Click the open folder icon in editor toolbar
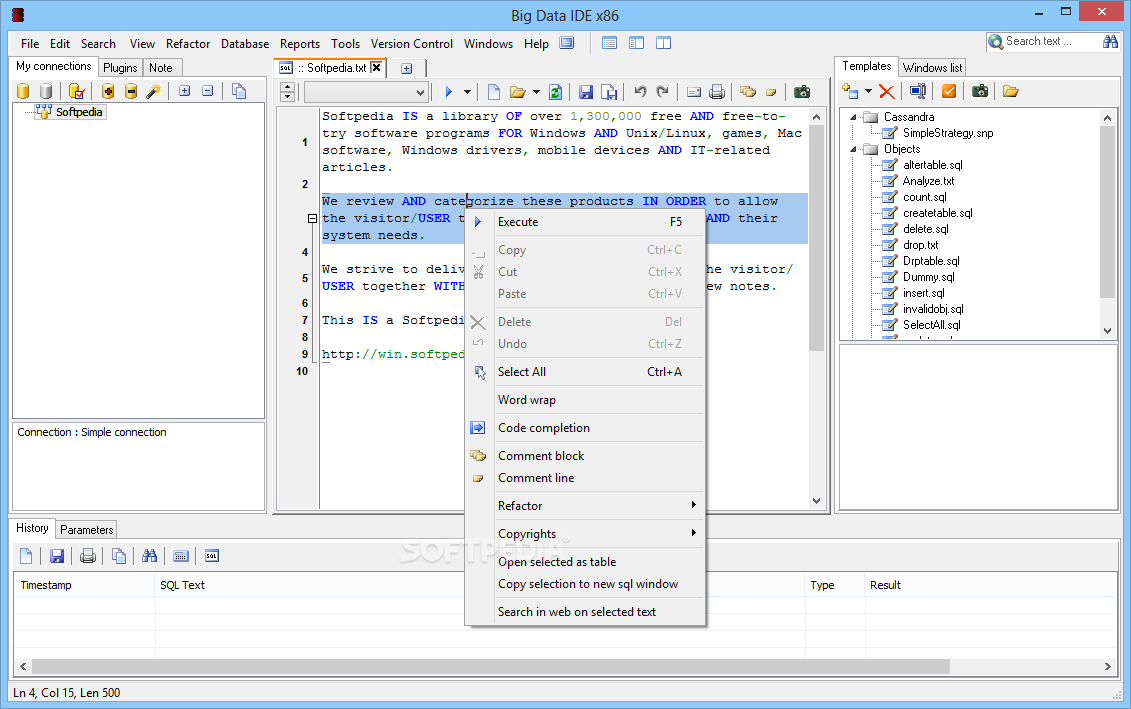The width and height of the screenshot is (1131, 709). (x=517, y=92)
